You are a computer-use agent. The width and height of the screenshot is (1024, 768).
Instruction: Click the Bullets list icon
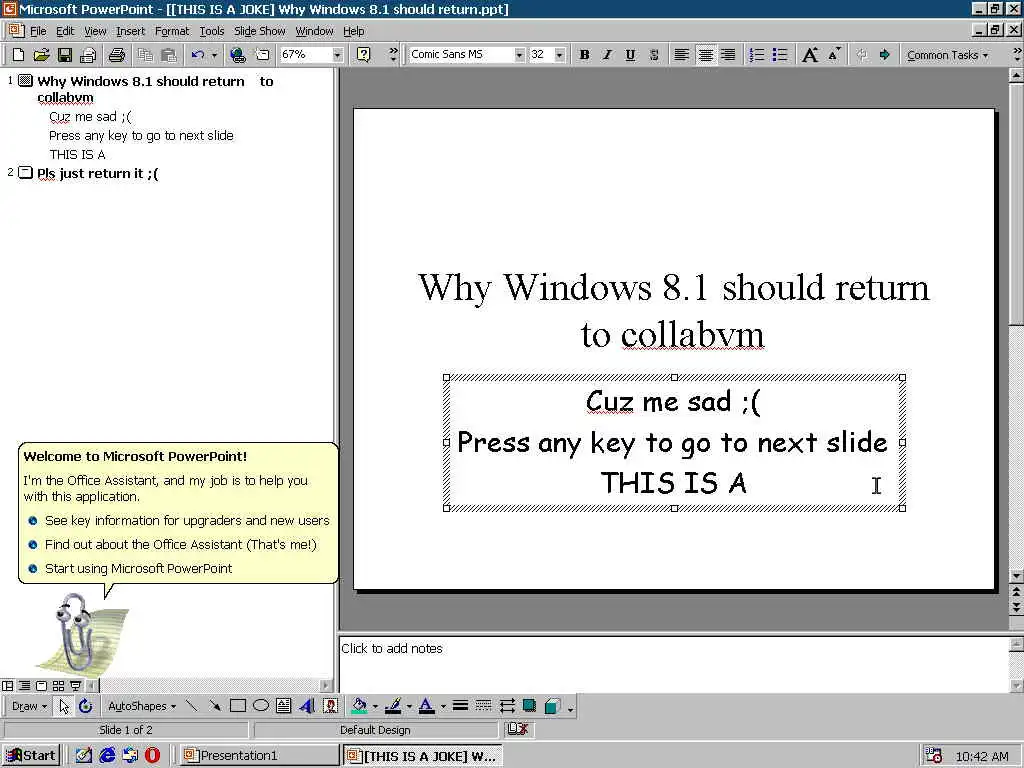point(780,55)
